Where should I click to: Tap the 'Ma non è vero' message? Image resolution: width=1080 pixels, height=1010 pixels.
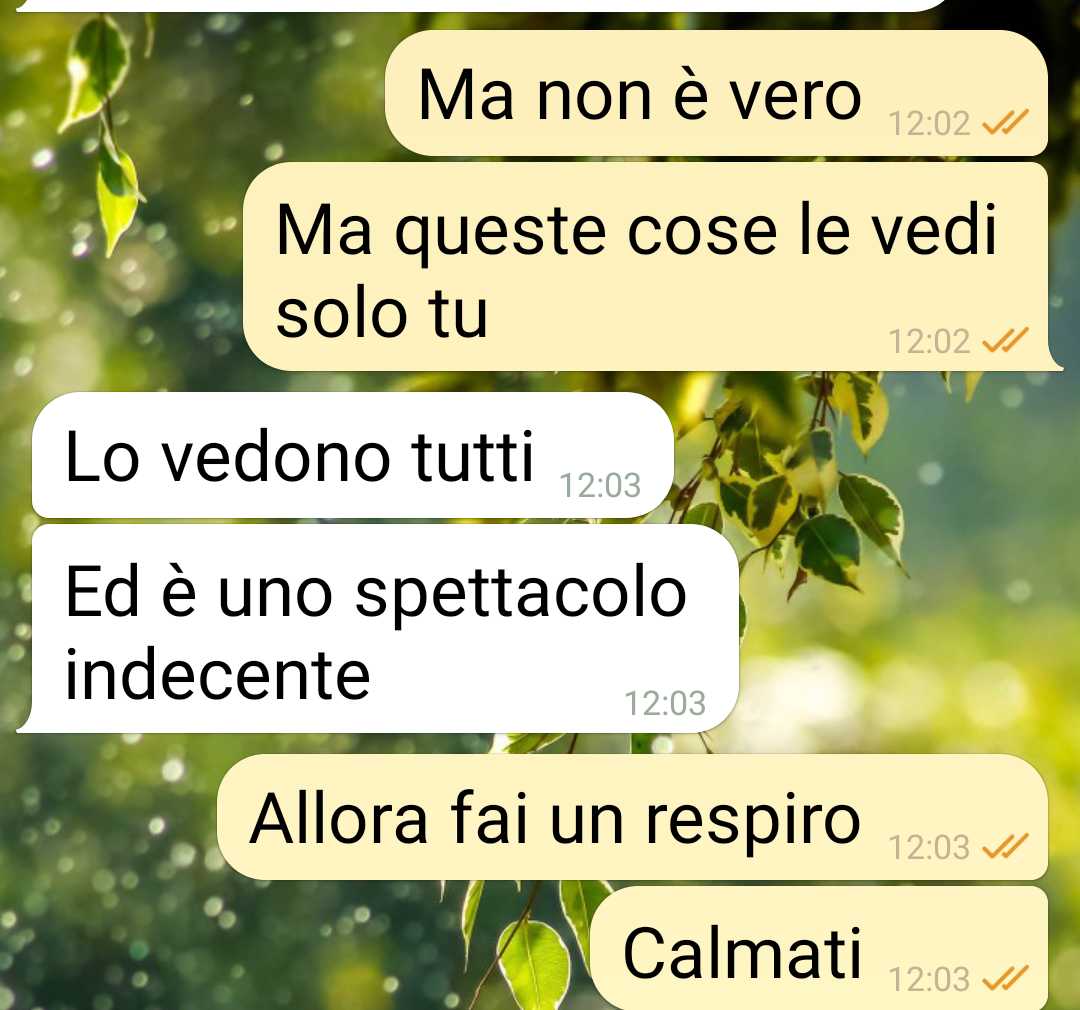(716, 93)
